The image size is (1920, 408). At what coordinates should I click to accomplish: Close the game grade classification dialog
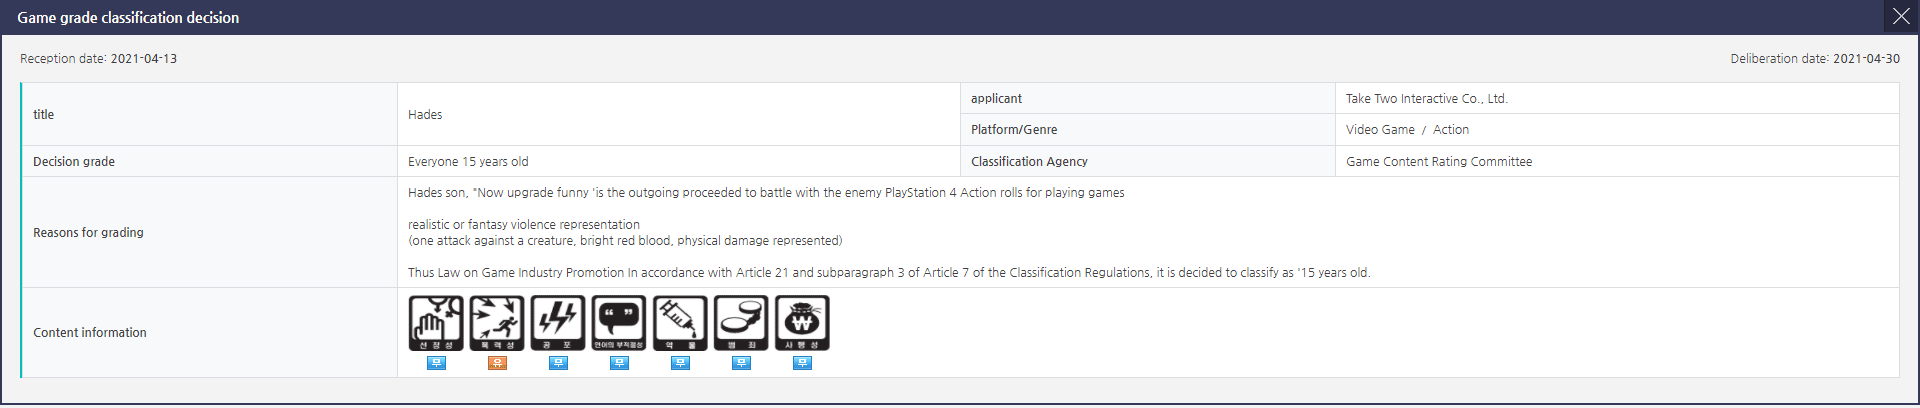(1901, 17)
